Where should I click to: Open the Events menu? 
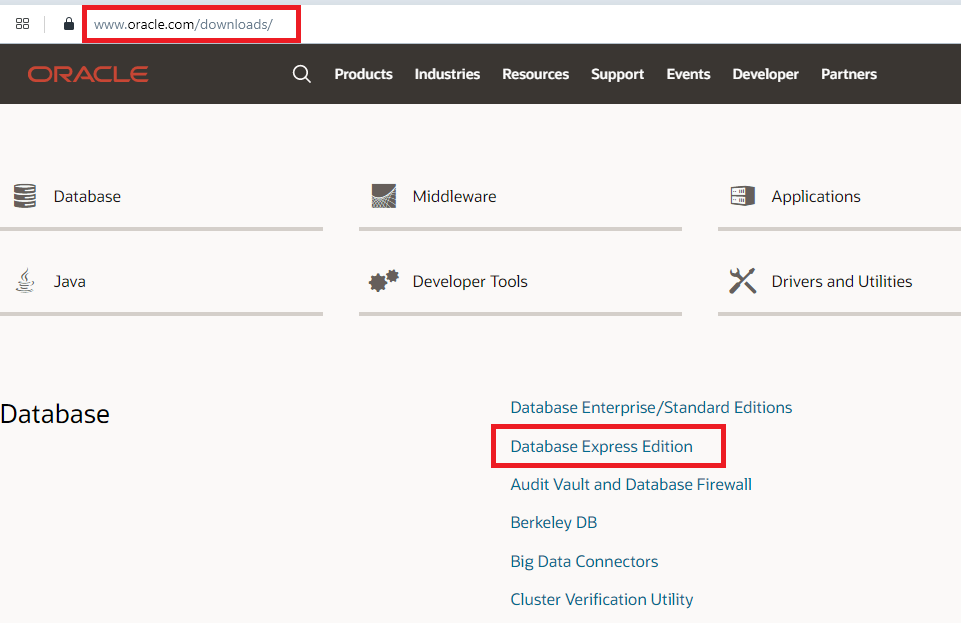click(688, 74)
